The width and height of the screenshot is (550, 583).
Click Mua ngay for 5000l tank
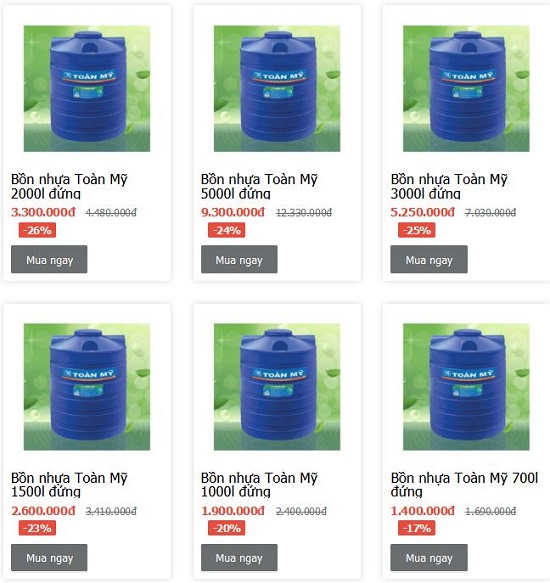(239, 259)
